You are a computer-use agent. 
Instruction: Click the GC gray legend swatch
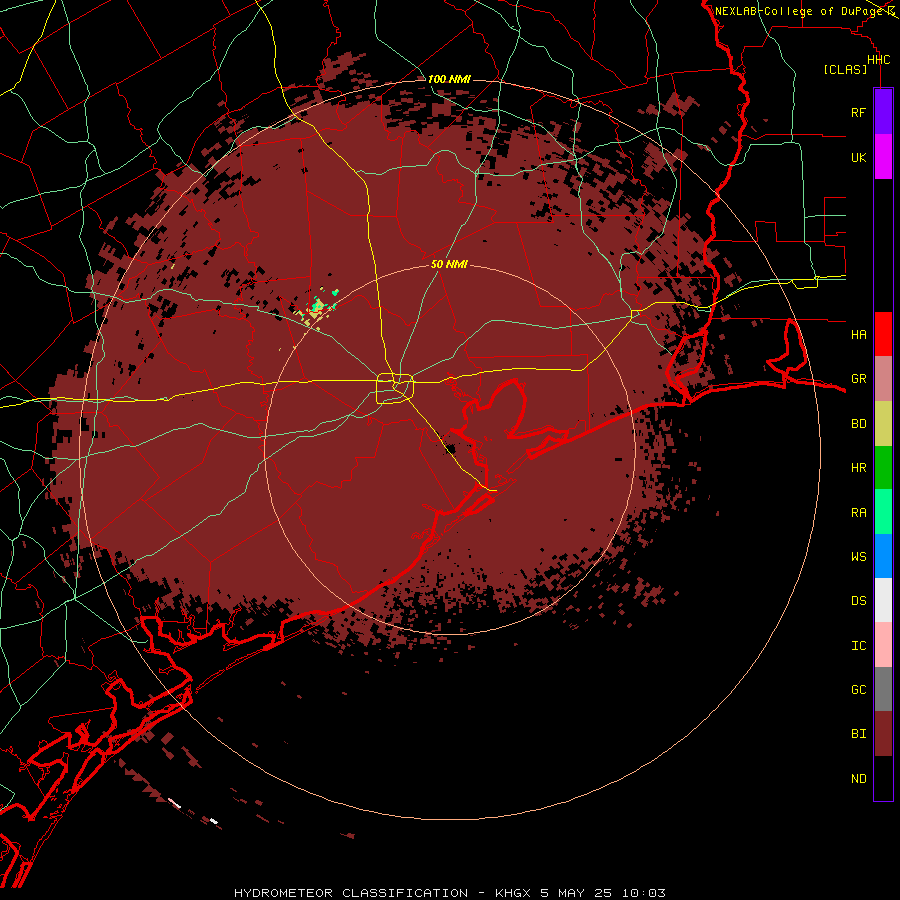(x=883, y=689)
